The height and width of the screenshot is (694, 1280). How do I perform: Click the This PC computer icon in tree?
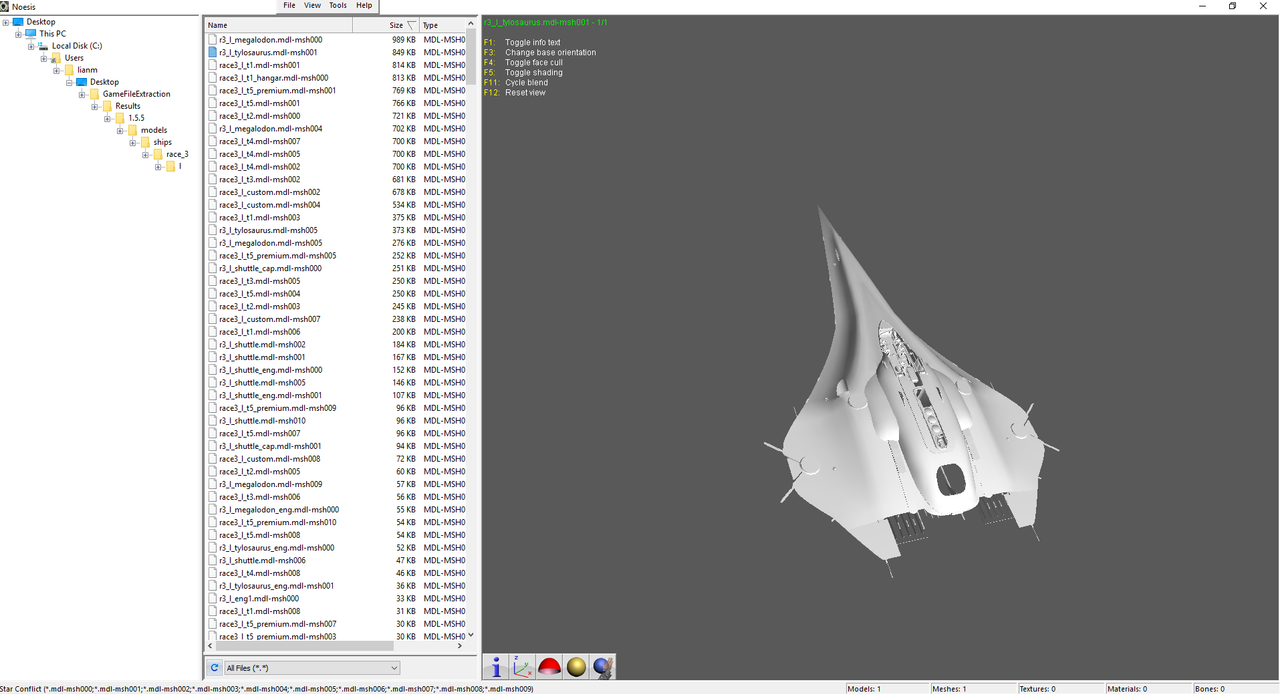31,33
